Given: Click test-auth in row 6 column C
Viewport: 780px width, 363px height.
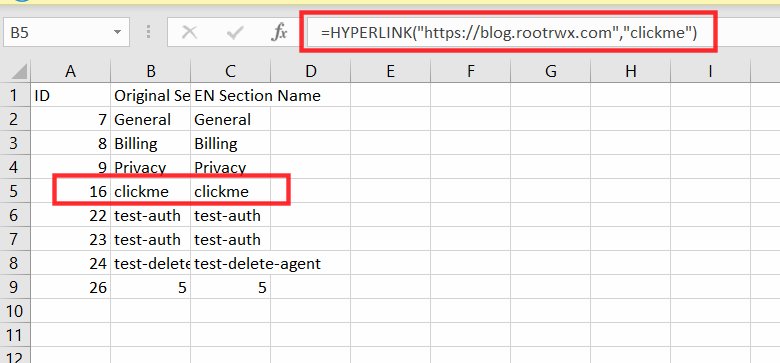Looking at the screenshot, I should click(230, 215).
